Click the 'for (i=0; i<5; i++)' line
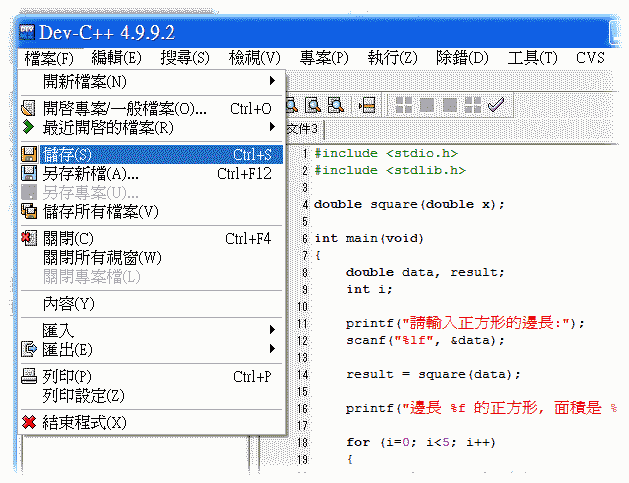The image size is (629, 483). [x=421, y=442]
